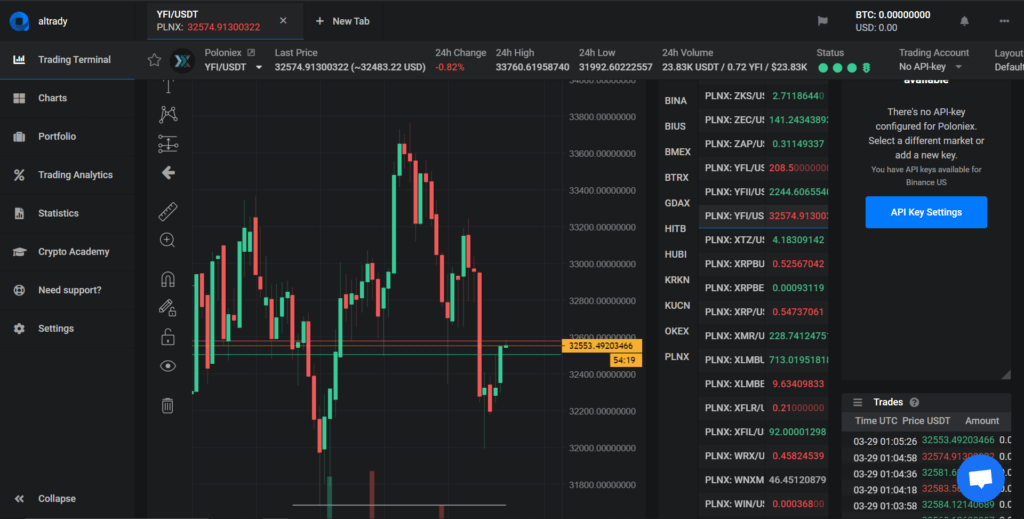Select PLNX: YFII/US market row
The image size is (1024, 519).
pos(763,192)
